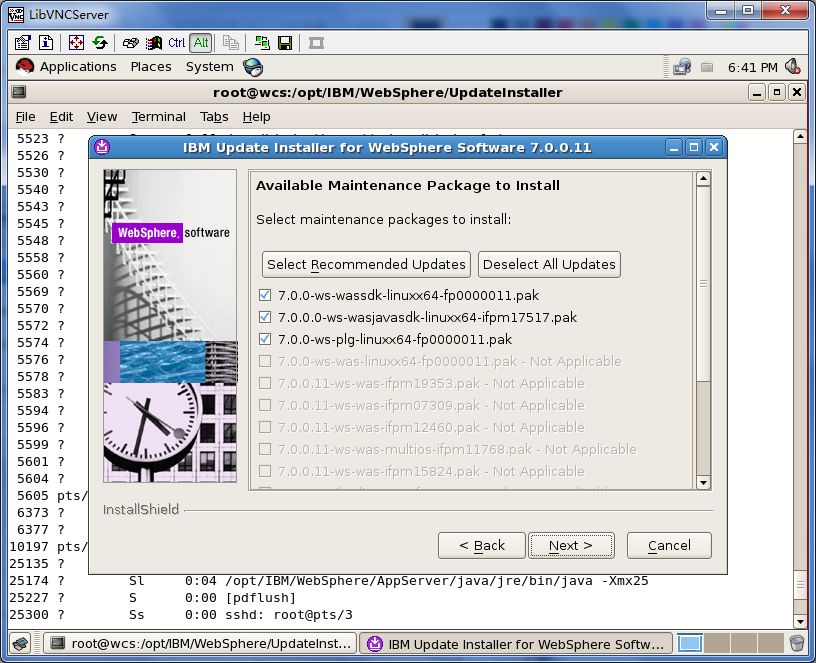Screen dimensions: 816x663
Task: Toggle full screen mode in VNC toolbar
Action: point(76,43)
